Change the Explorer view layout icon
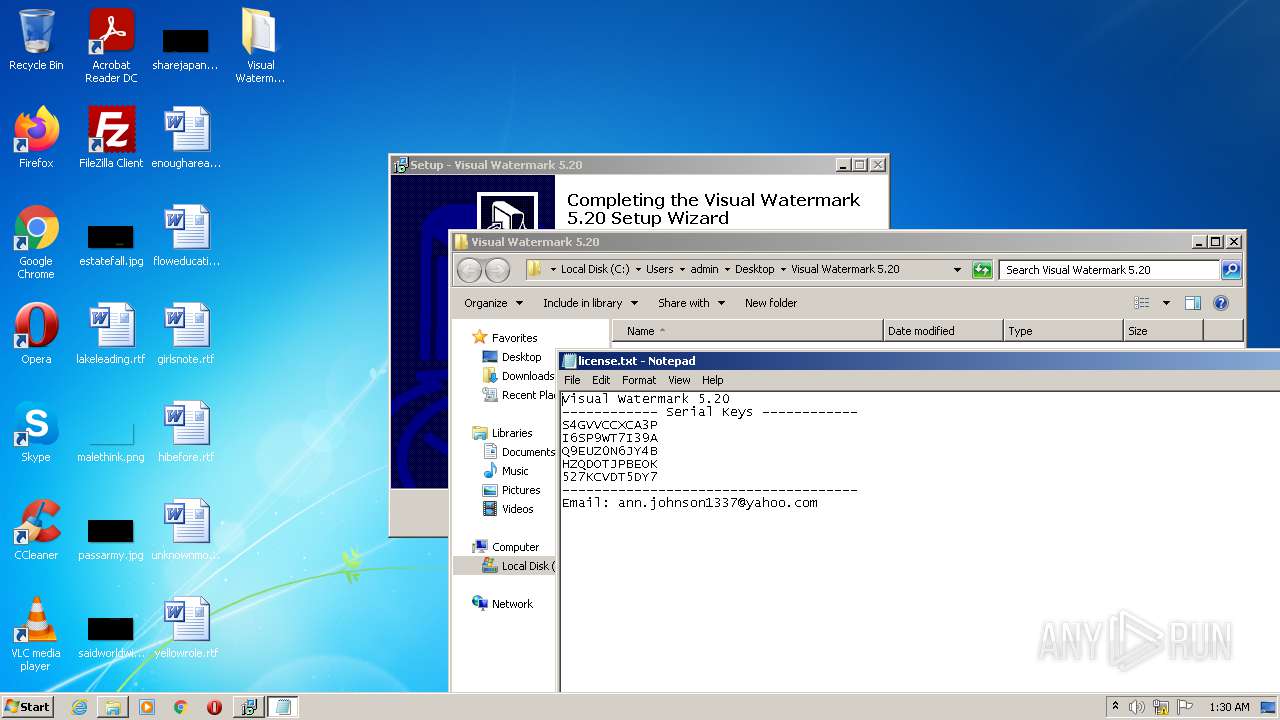 click(x=1142, y=303)
